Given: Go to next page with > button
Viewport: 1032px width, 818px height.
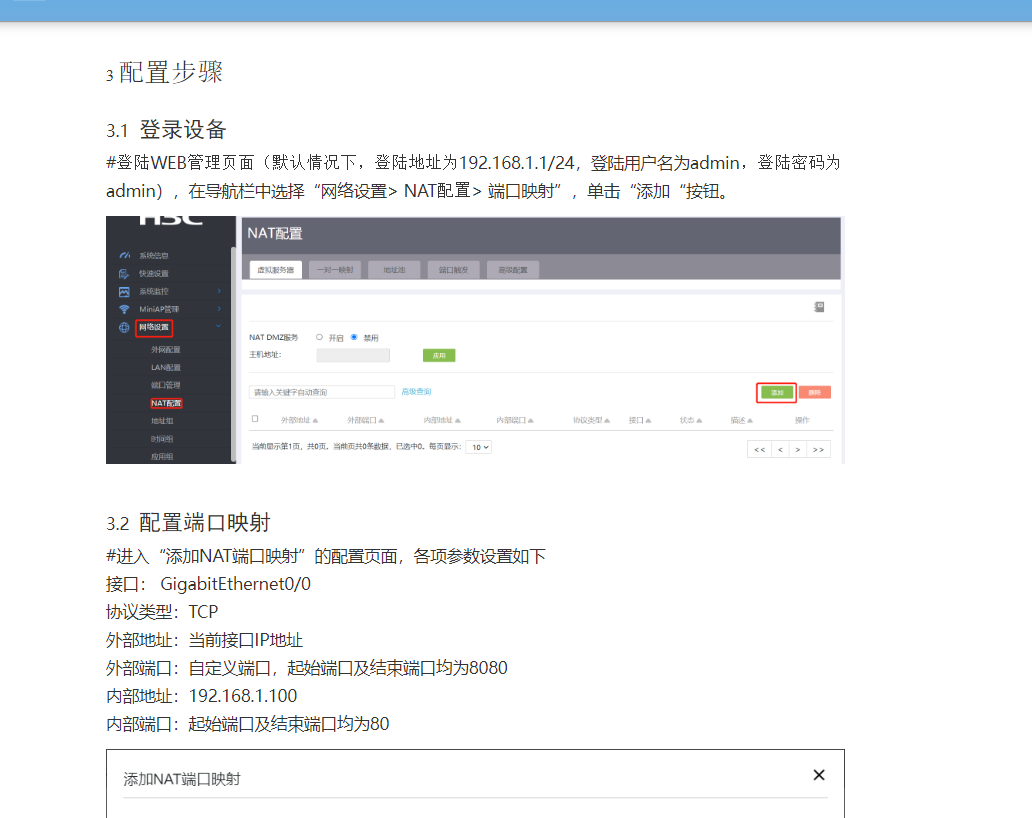Looking at the screenshot, I should click(x=798, y=449).
